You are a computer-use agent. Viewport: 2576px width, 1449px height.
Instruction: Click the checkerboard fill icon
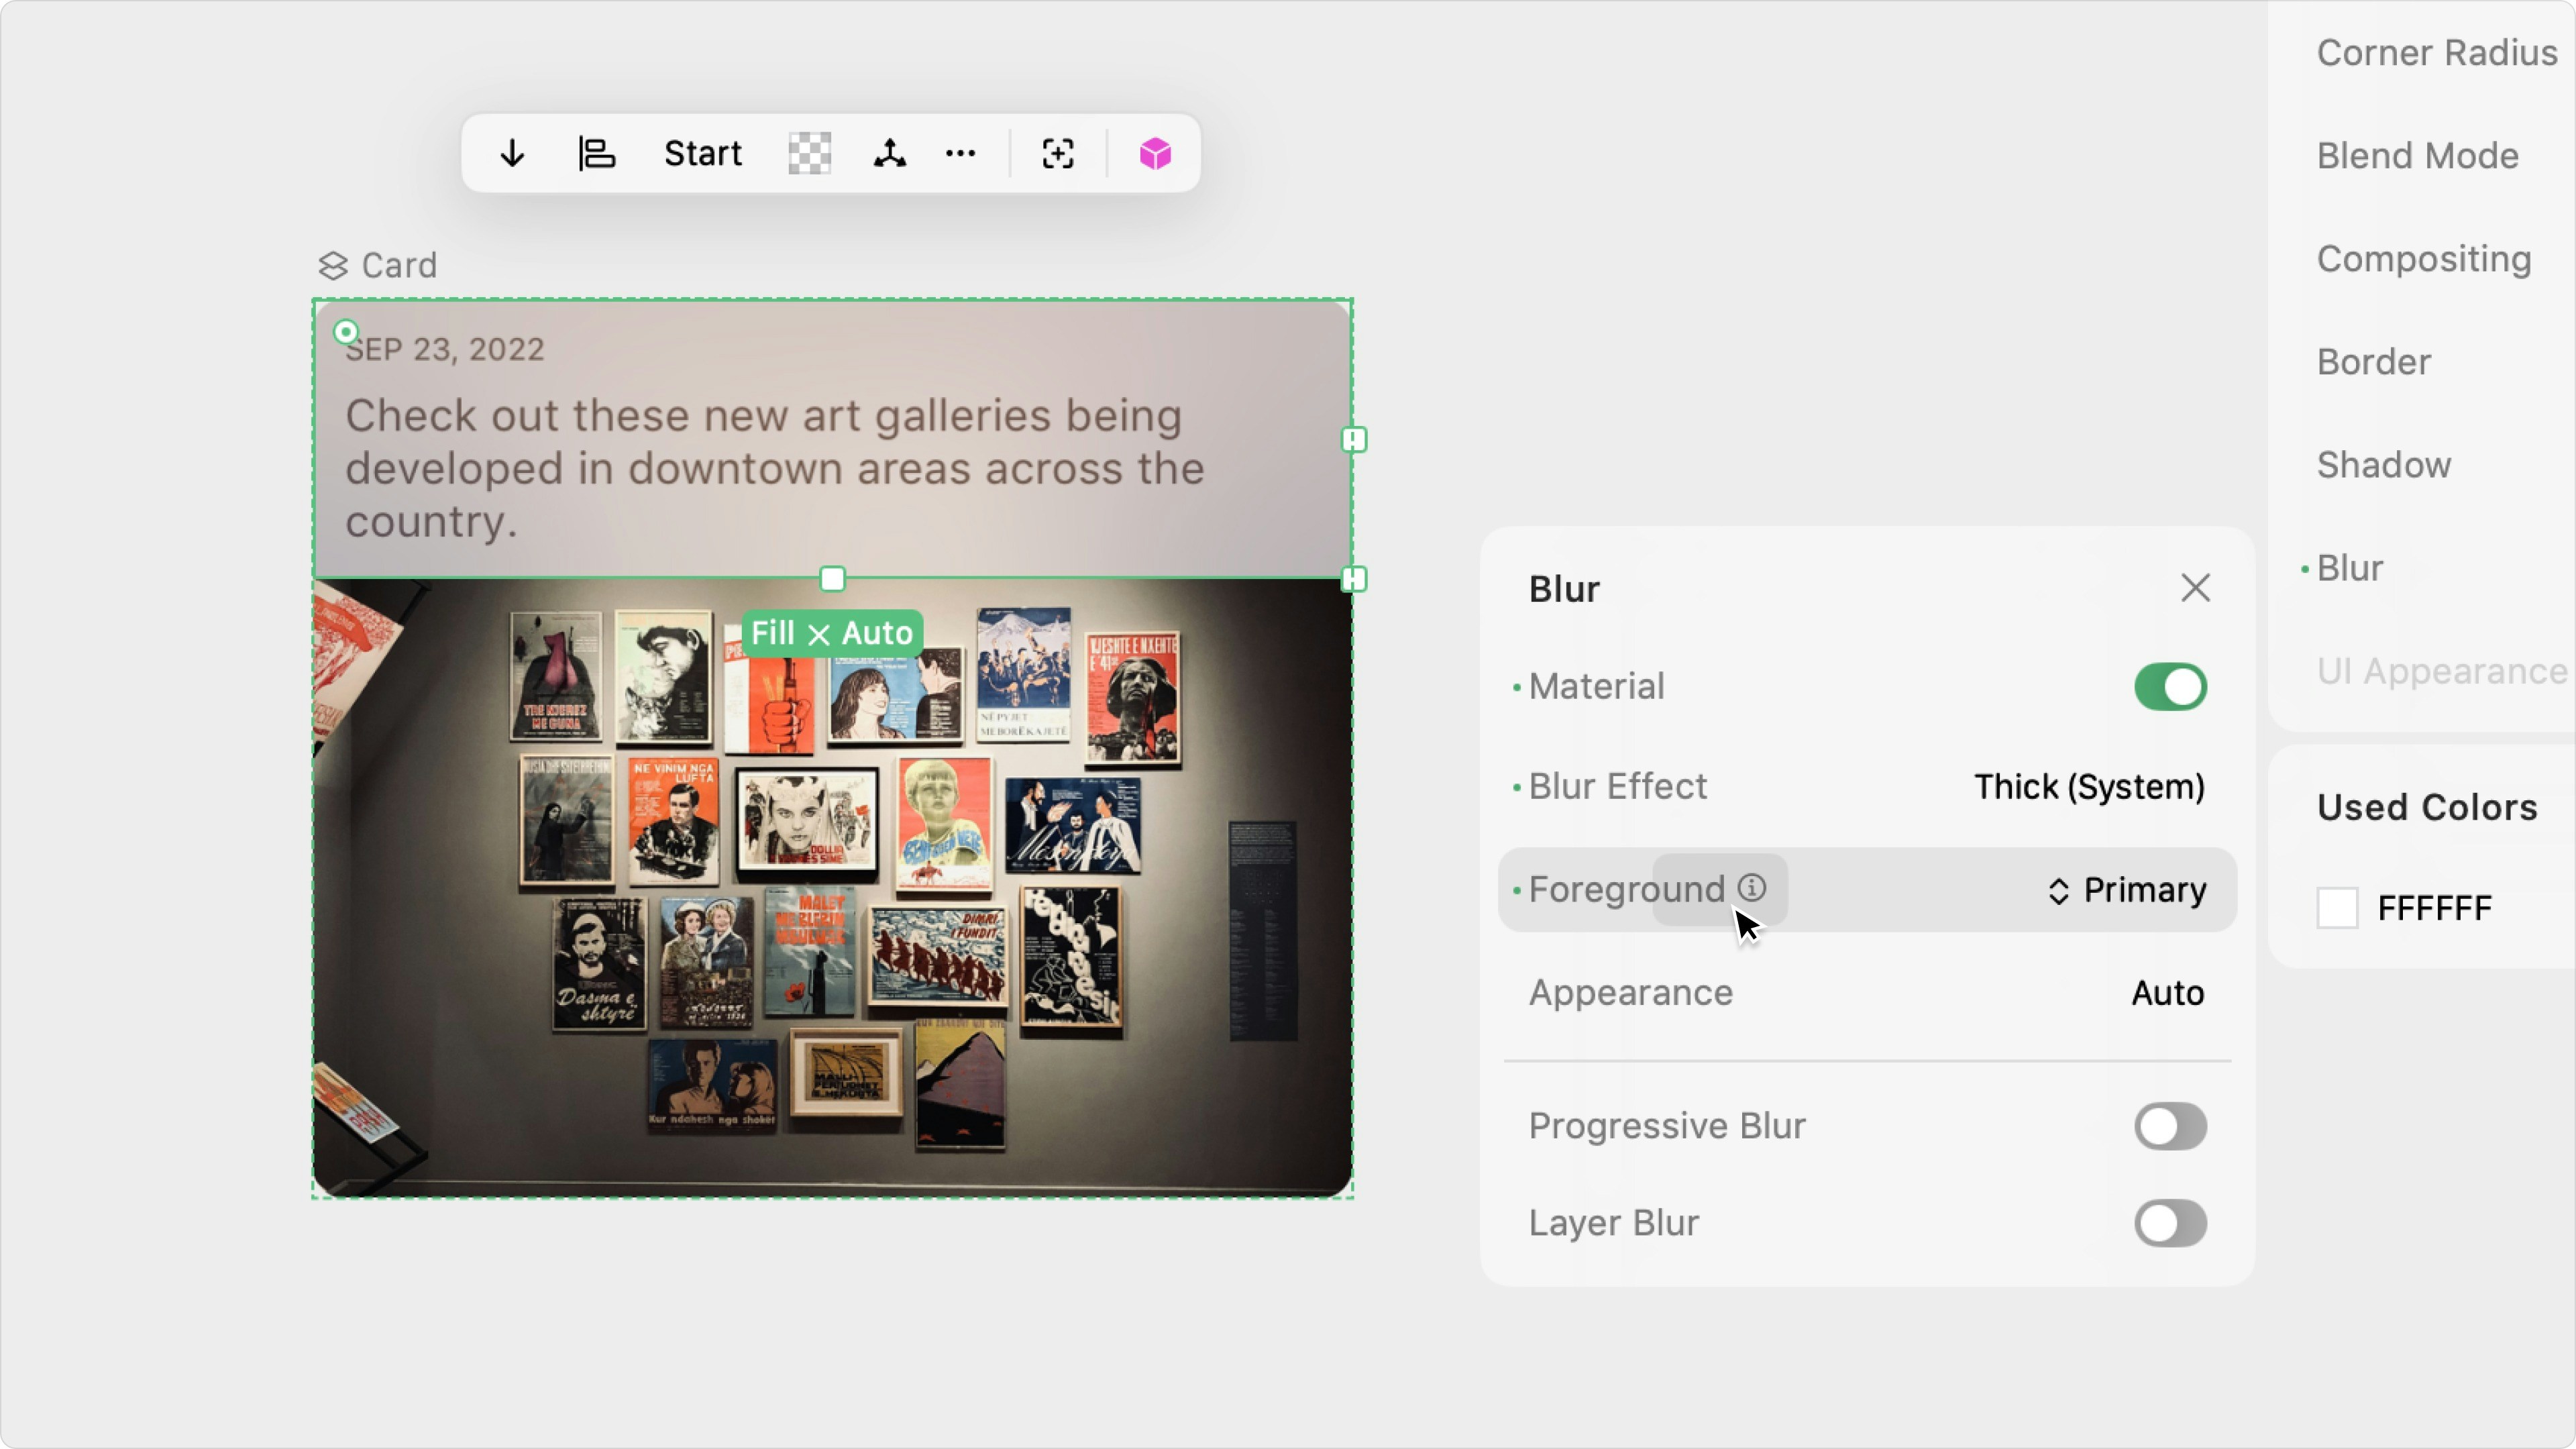pyautogui.click(x=809, y=154)
